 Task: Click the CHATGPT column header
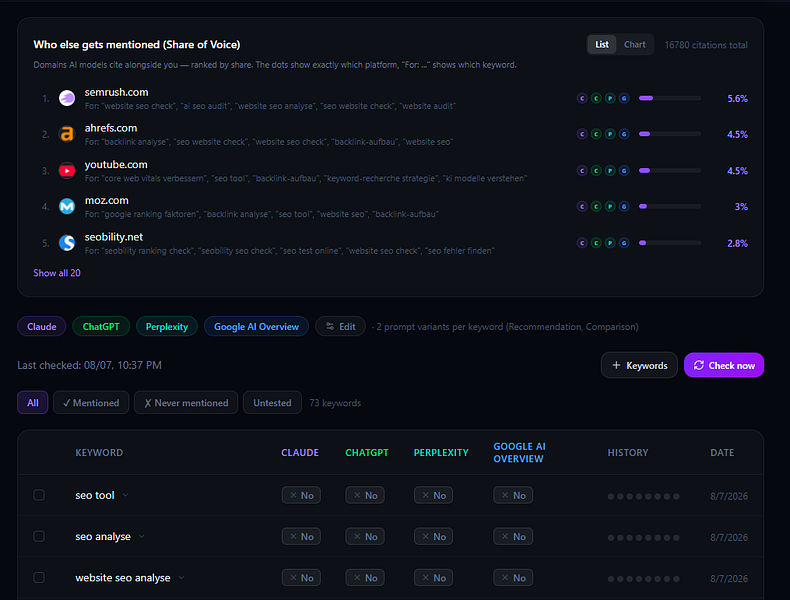367,452
